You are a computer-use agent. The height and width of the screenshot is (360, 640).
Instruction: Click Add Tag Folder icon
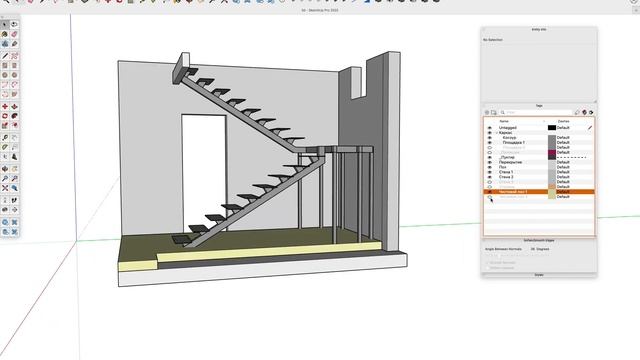(x=494, y=112)
